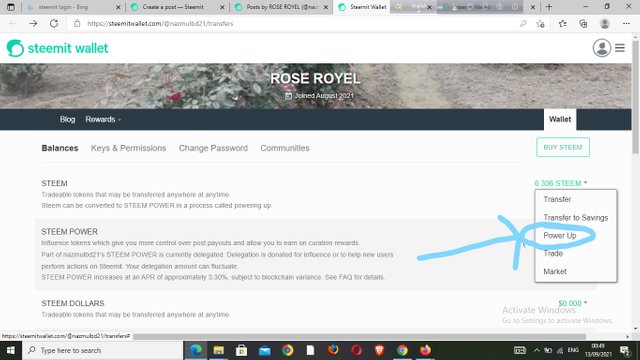
Task: Open Change Password tab
Action: click(x=213, y=148)
